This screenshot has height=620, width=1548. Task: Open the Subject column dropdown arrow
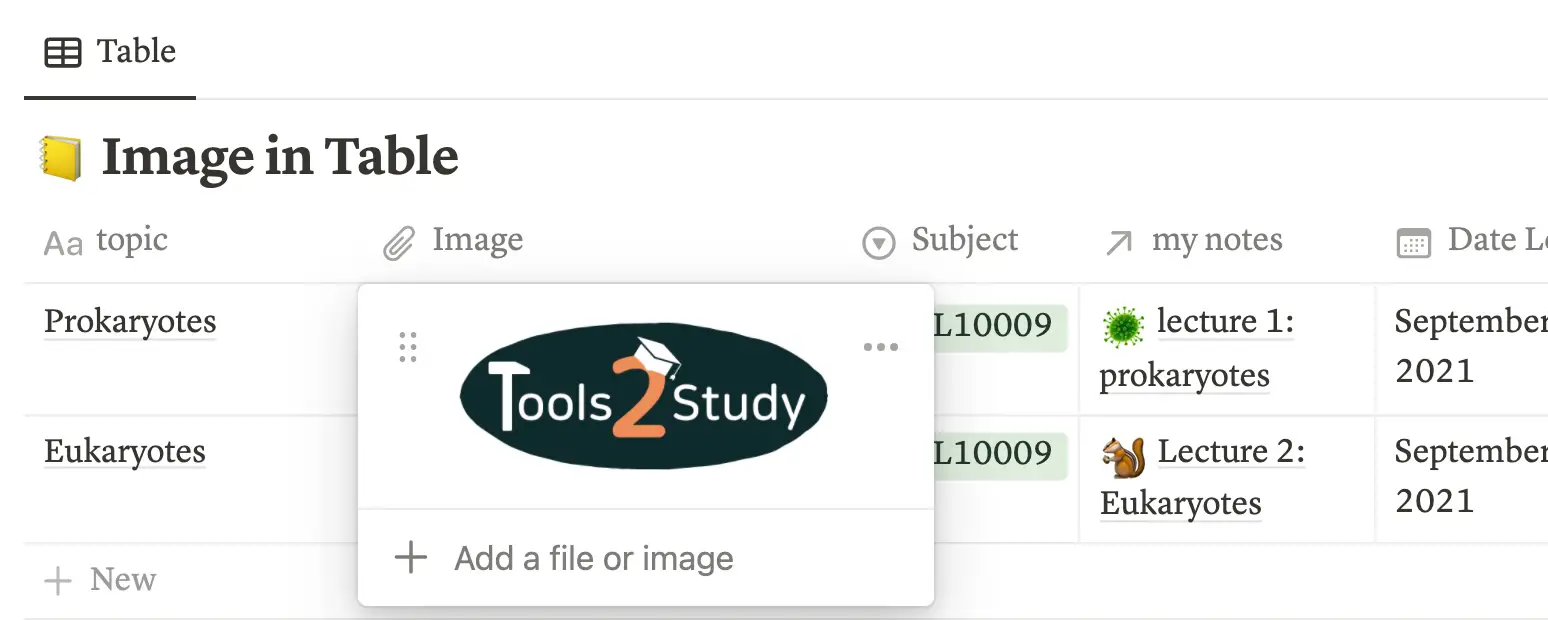click(x=877, y=240)
